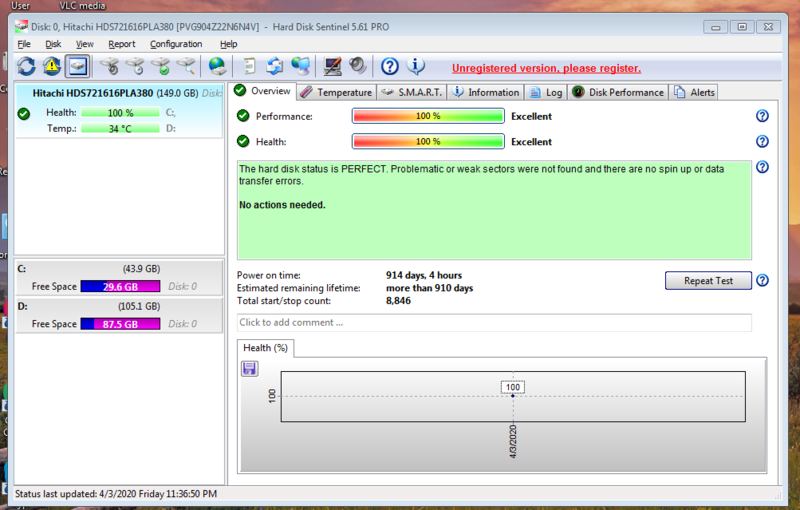Click floppy save icon on Health chart

pos(249,368)
